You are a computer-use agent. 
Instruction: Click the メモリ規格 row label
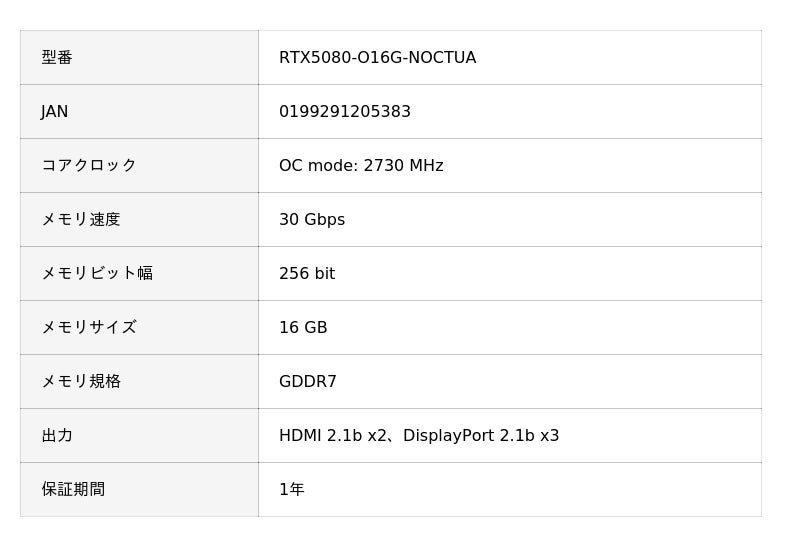(80, 382)
